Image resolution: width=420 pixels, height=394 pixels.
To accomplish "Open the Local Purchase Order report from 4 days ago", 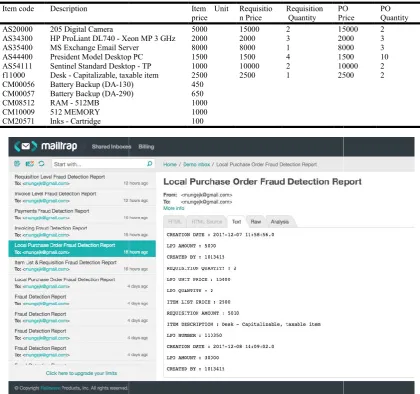I will (x=82, y=283).
